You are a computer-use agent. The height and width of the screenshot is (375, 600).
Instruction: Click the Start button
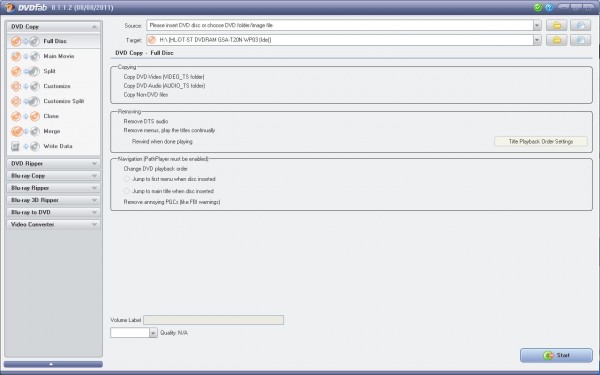point(556,355)
